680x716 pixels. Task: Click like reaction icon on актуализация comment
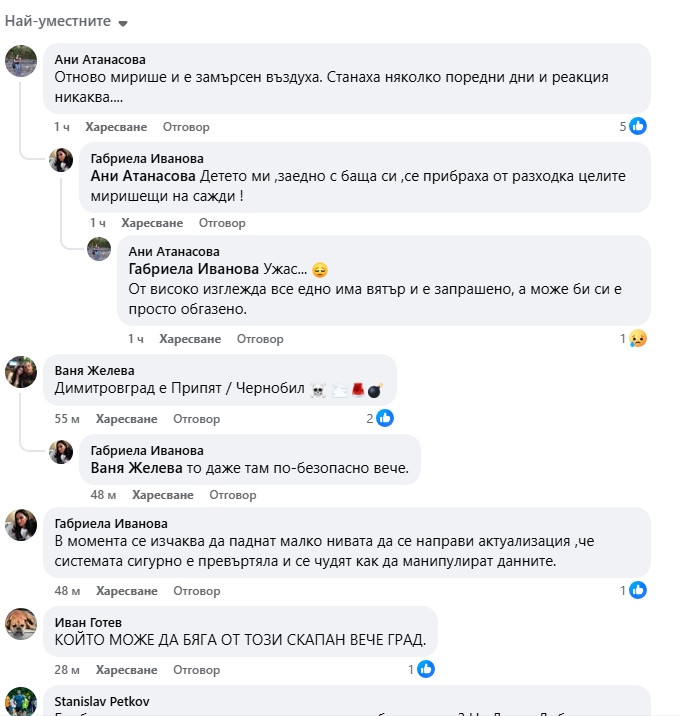point(638,591)
